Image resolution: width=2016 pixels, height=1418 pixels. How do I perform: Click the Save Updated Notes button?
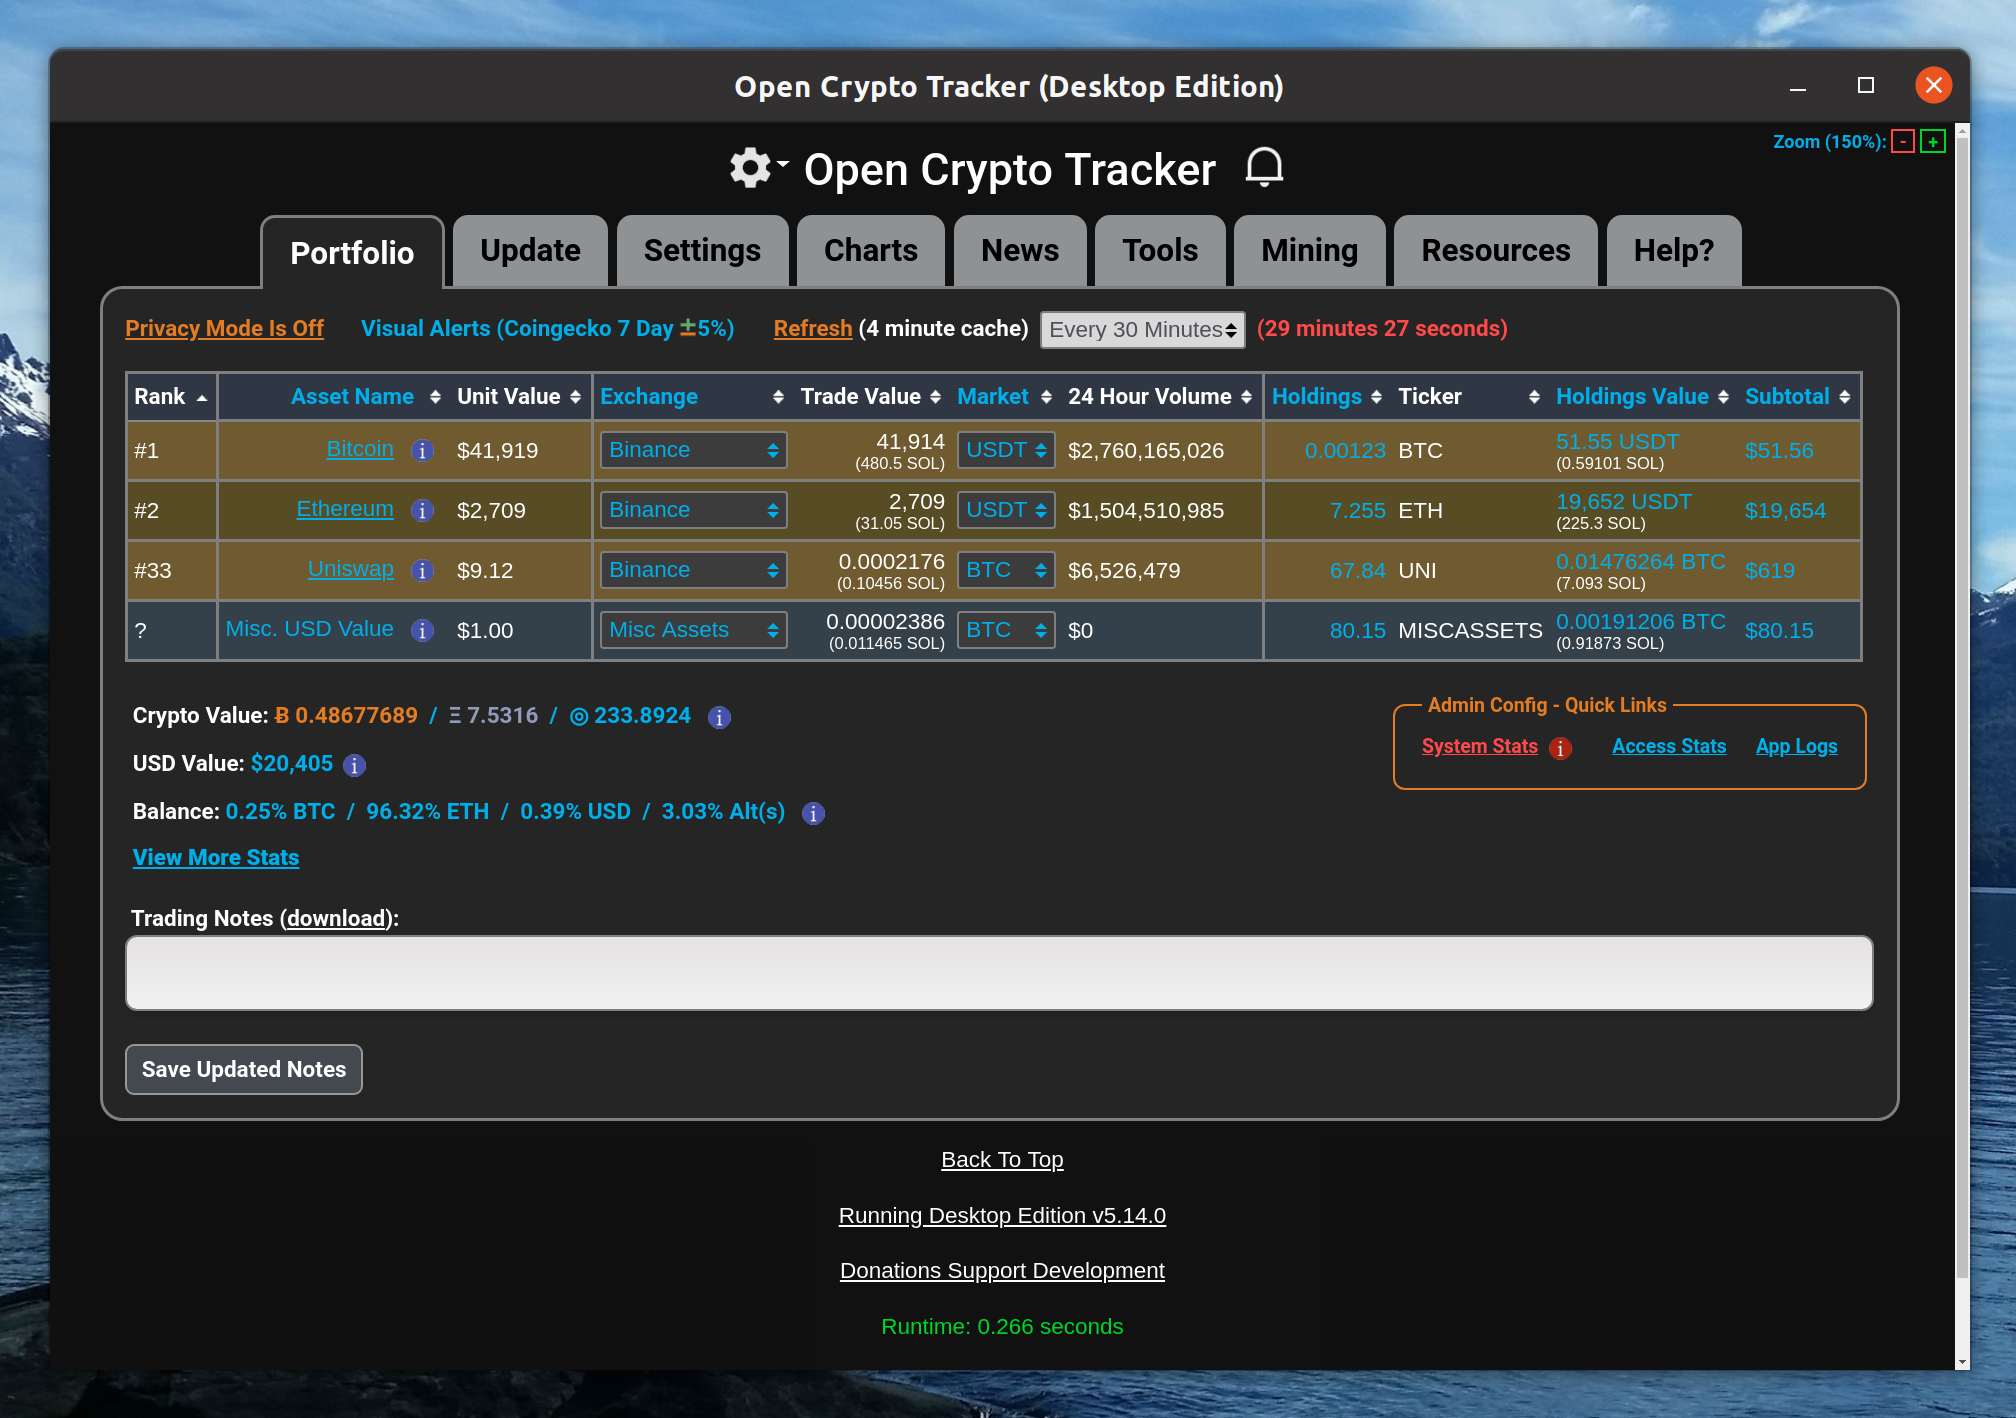(x=244, y=1070)
